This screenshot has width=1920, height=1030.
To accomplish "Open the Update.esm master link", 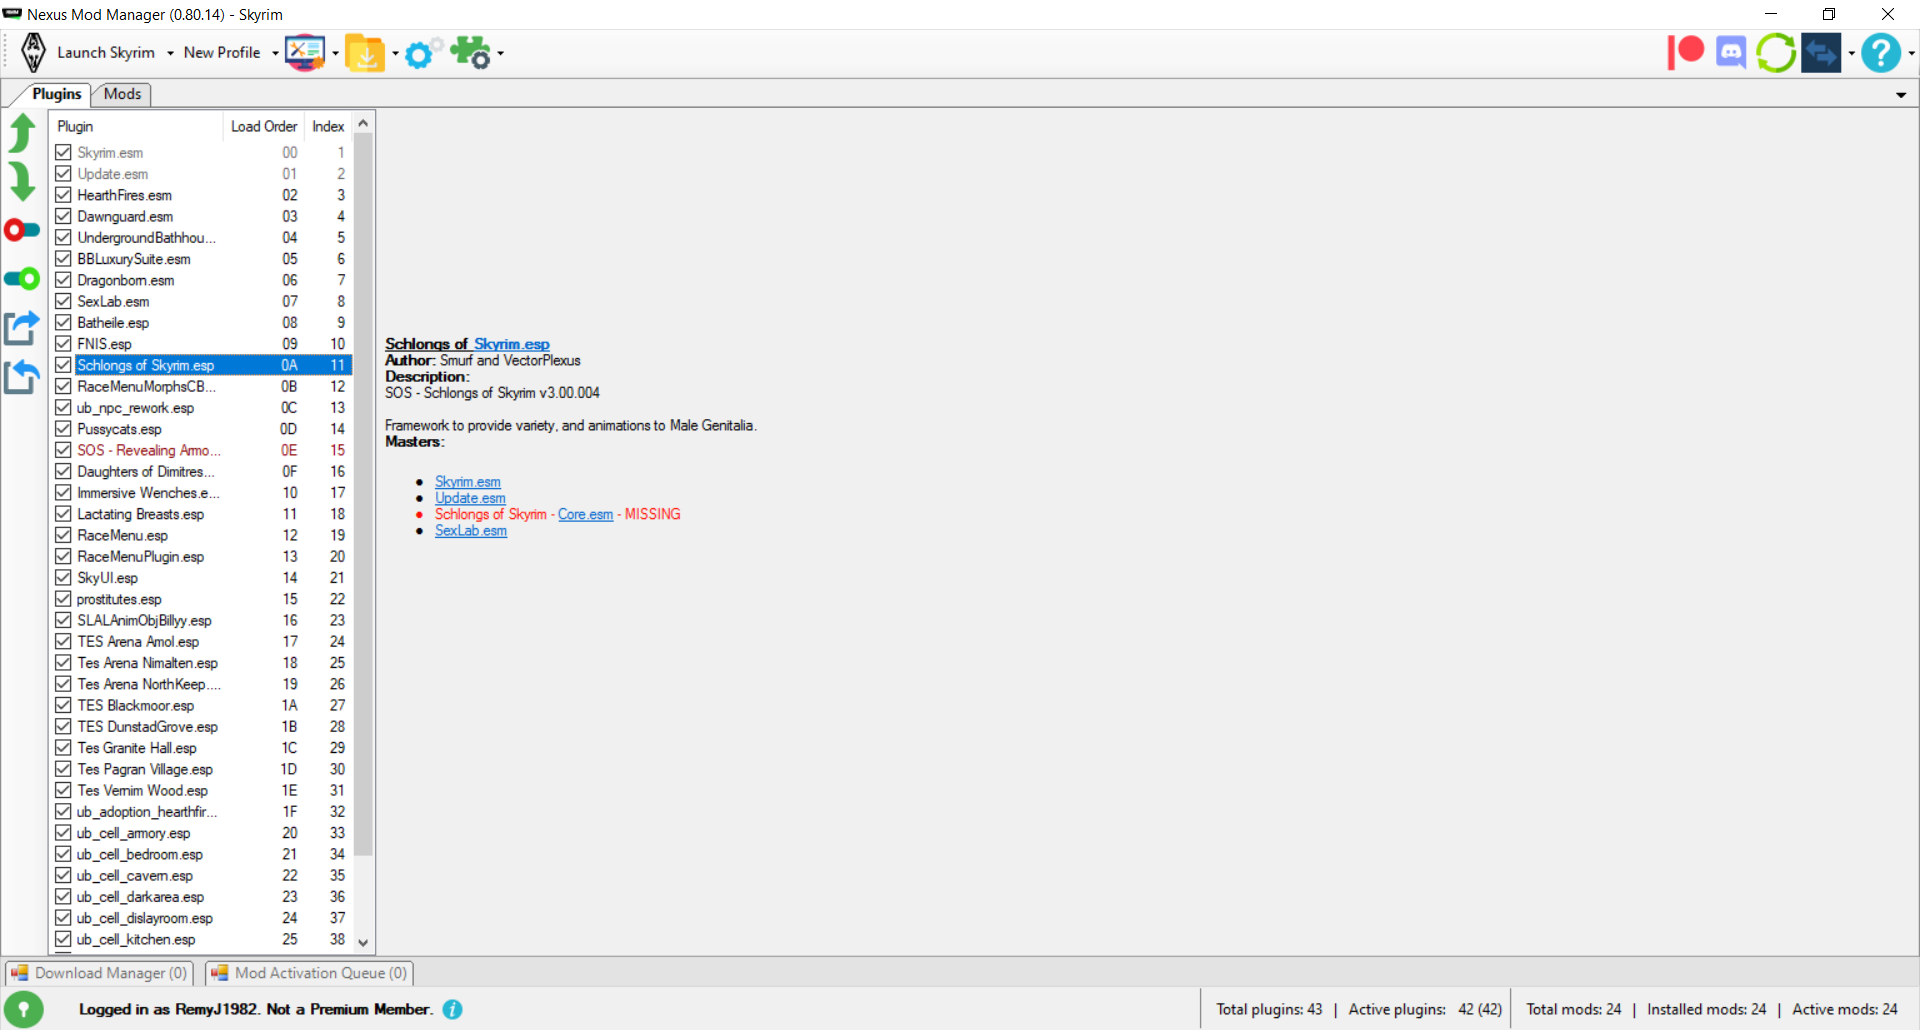I will 470,498.
